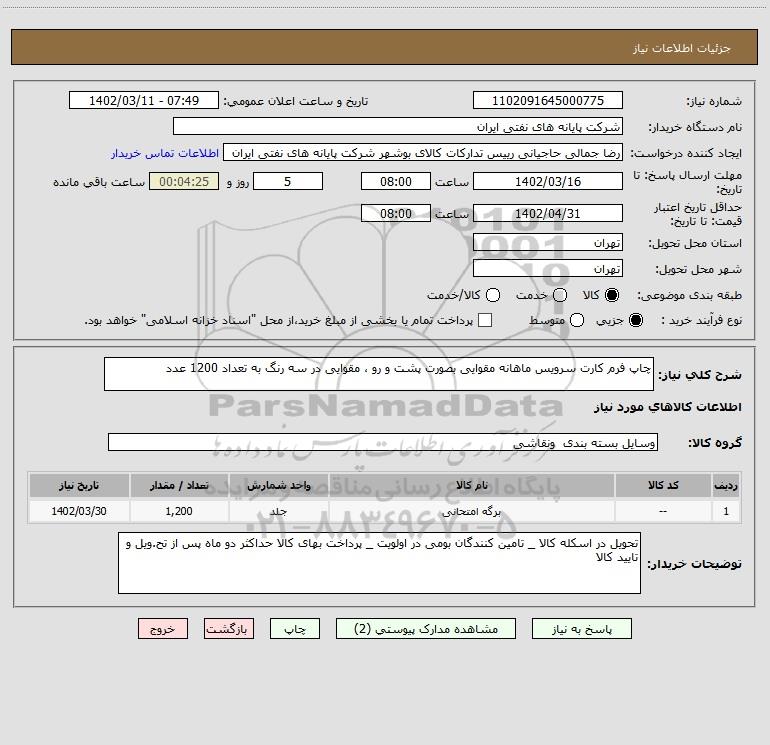The image size is (770, 745).
Task: Select the خدمت radio button
Action: pos(560,295)
